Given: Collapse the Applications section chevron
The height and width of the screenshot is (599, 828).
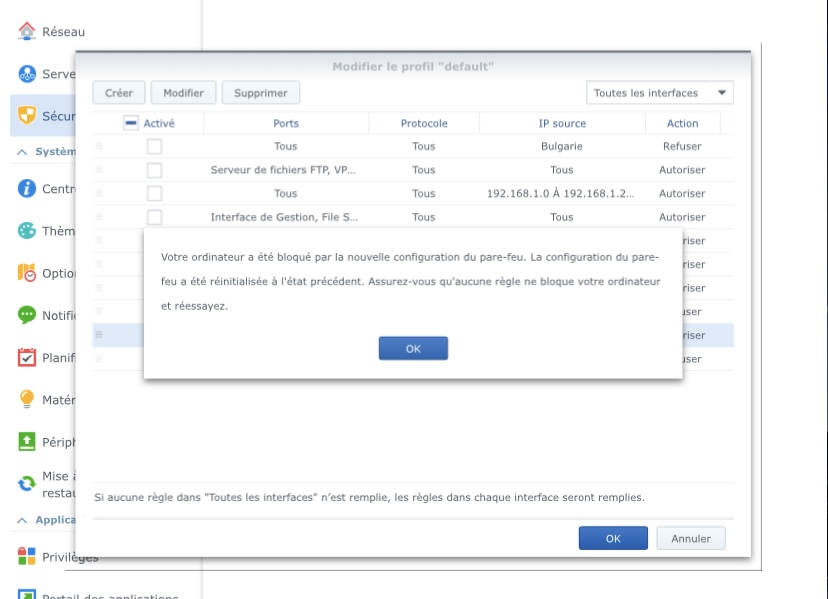Looking at the screenshot, I should [x=23, y=520].
